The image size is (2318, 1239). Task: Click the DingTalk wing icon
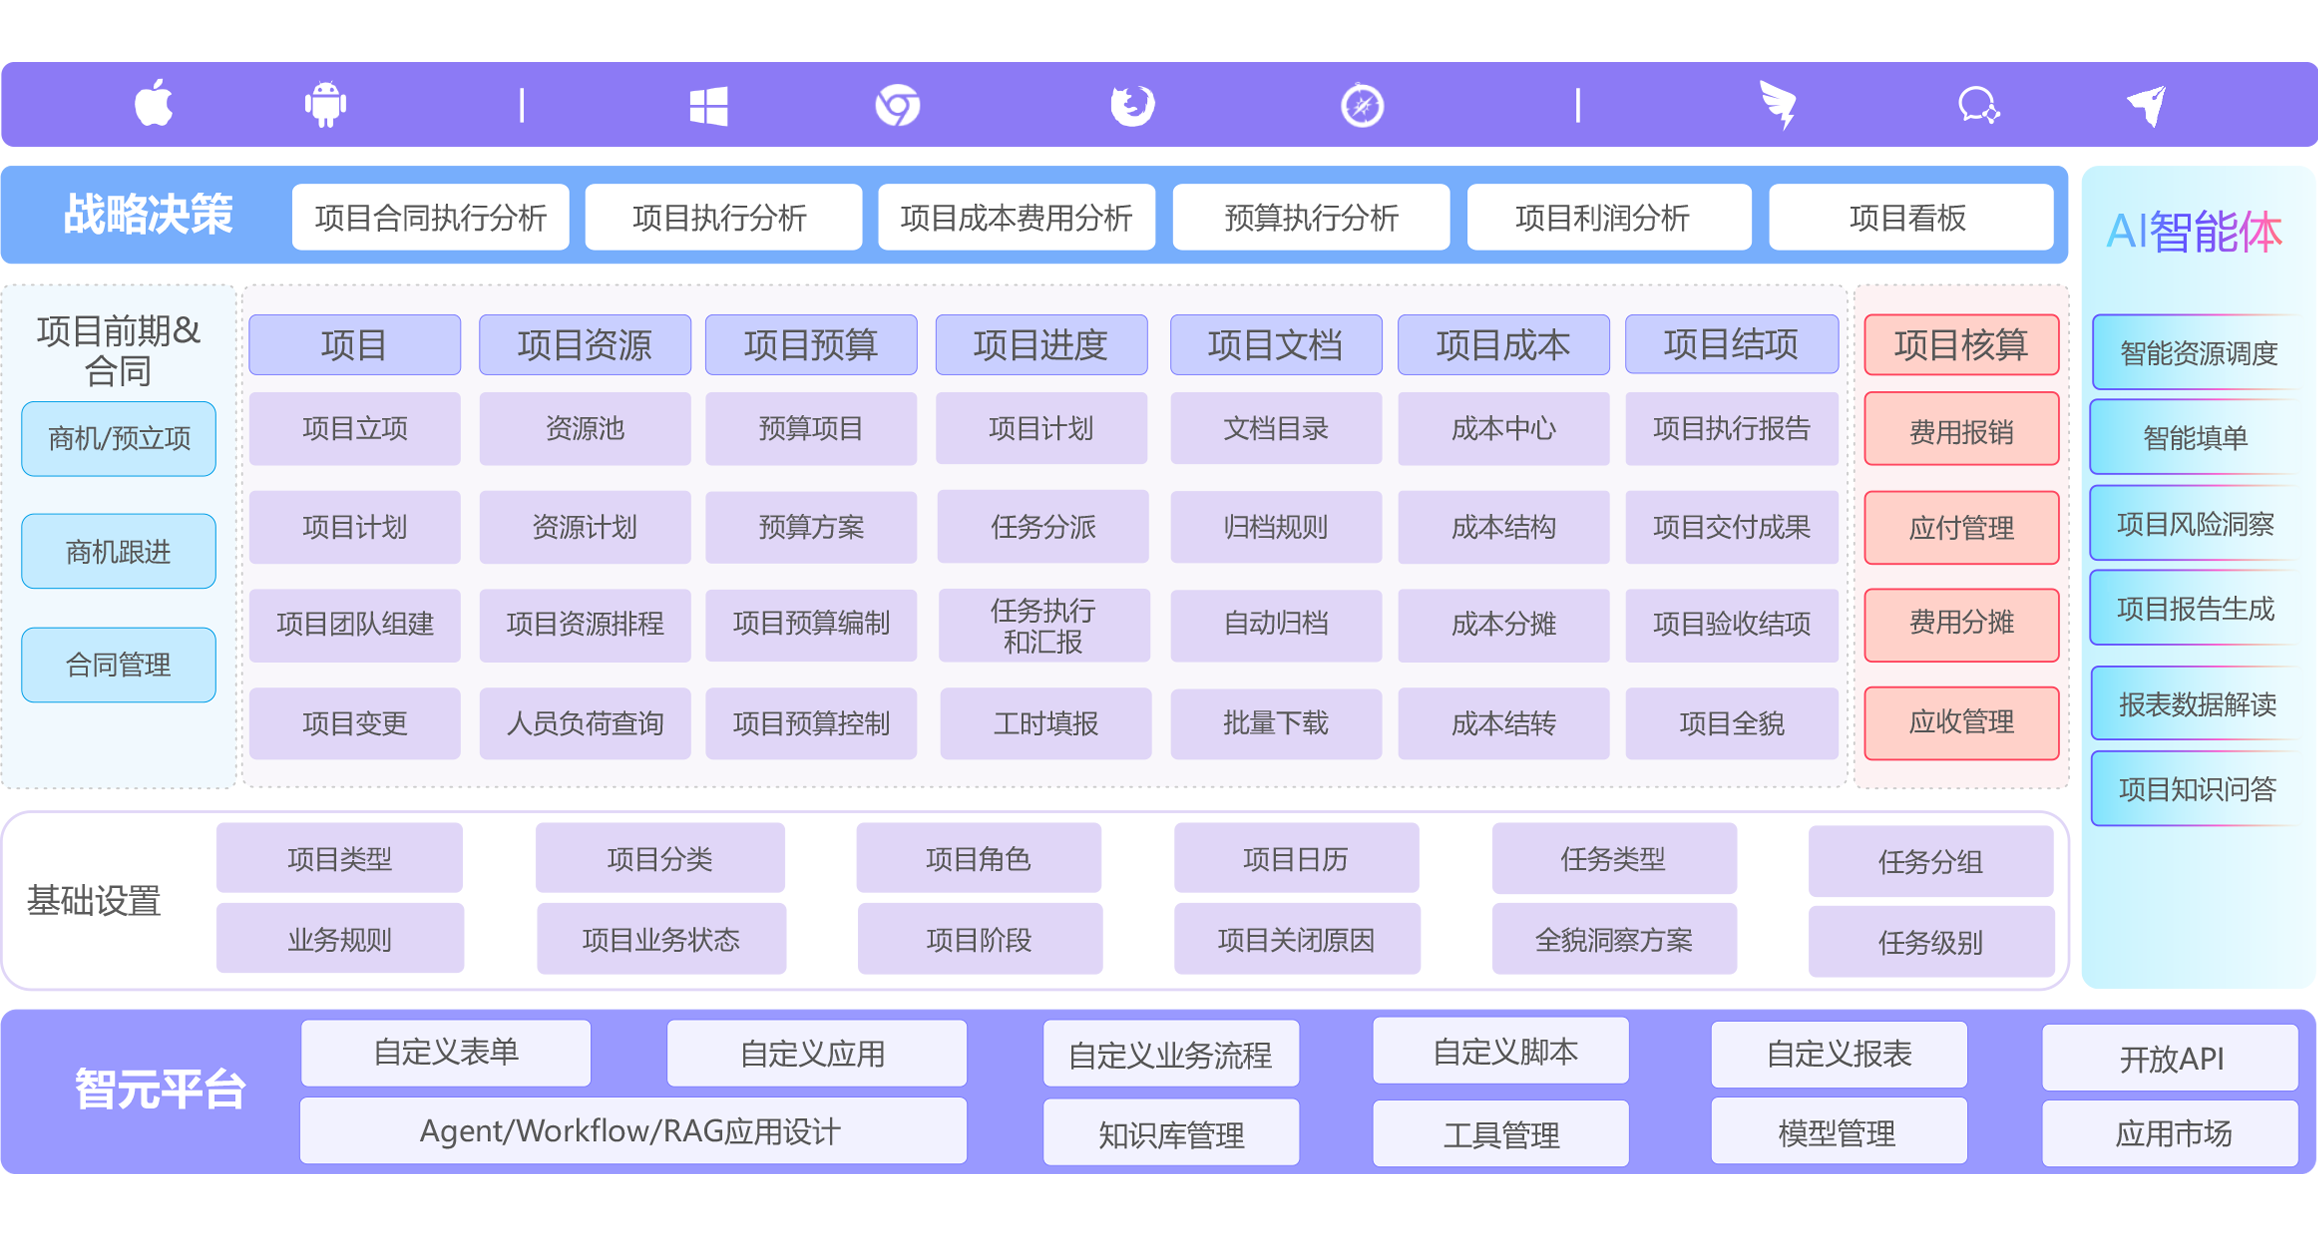coord(1778,104)
